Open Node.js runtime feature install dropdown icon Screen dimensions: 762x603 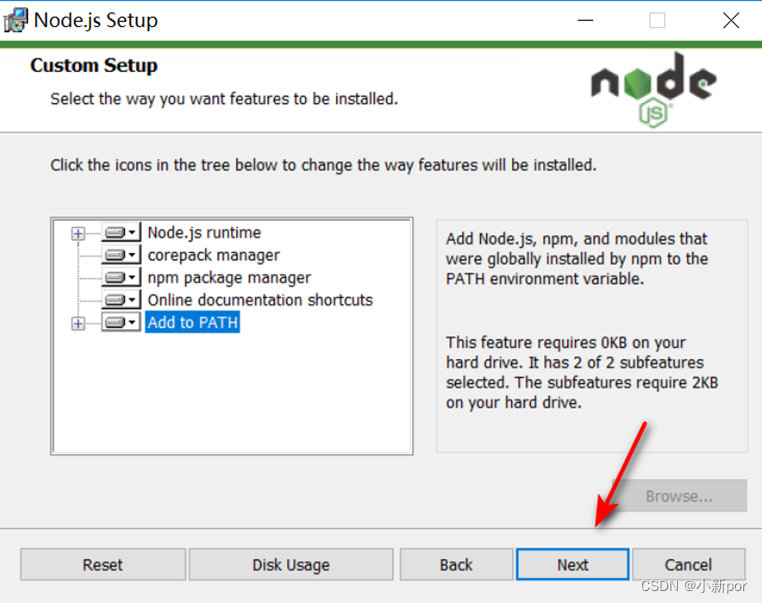click(121, 232)
